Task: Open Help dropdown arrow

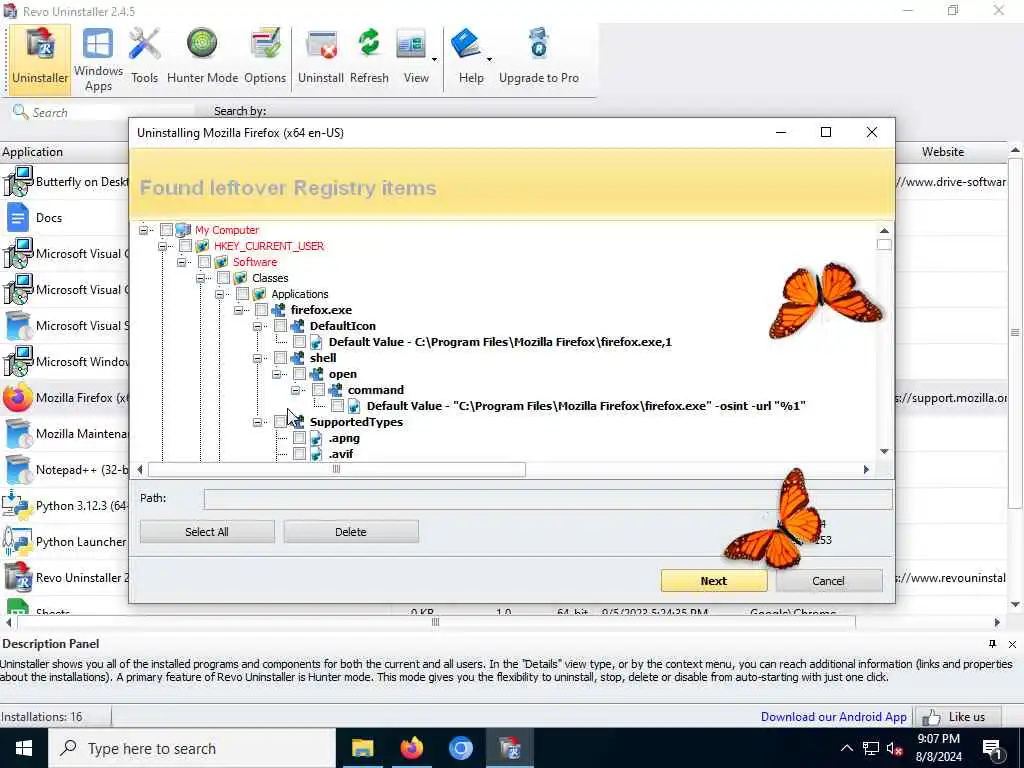Action: pos(489,60)
